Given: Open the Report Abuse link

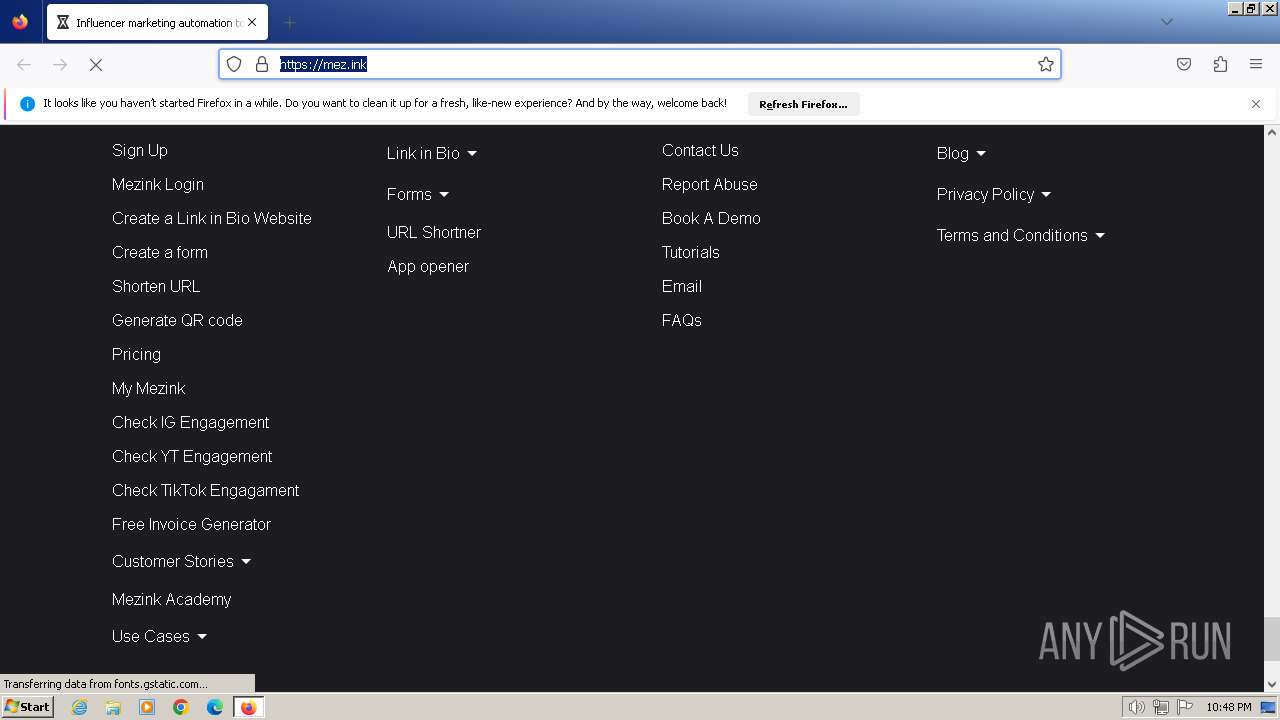Looking at the screenshot, I should (x=709, y=184).
